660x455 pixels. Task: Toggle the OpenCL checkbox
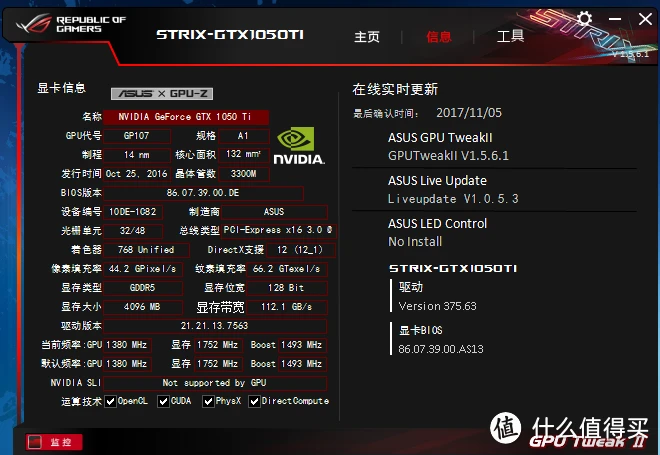point(110,401)
